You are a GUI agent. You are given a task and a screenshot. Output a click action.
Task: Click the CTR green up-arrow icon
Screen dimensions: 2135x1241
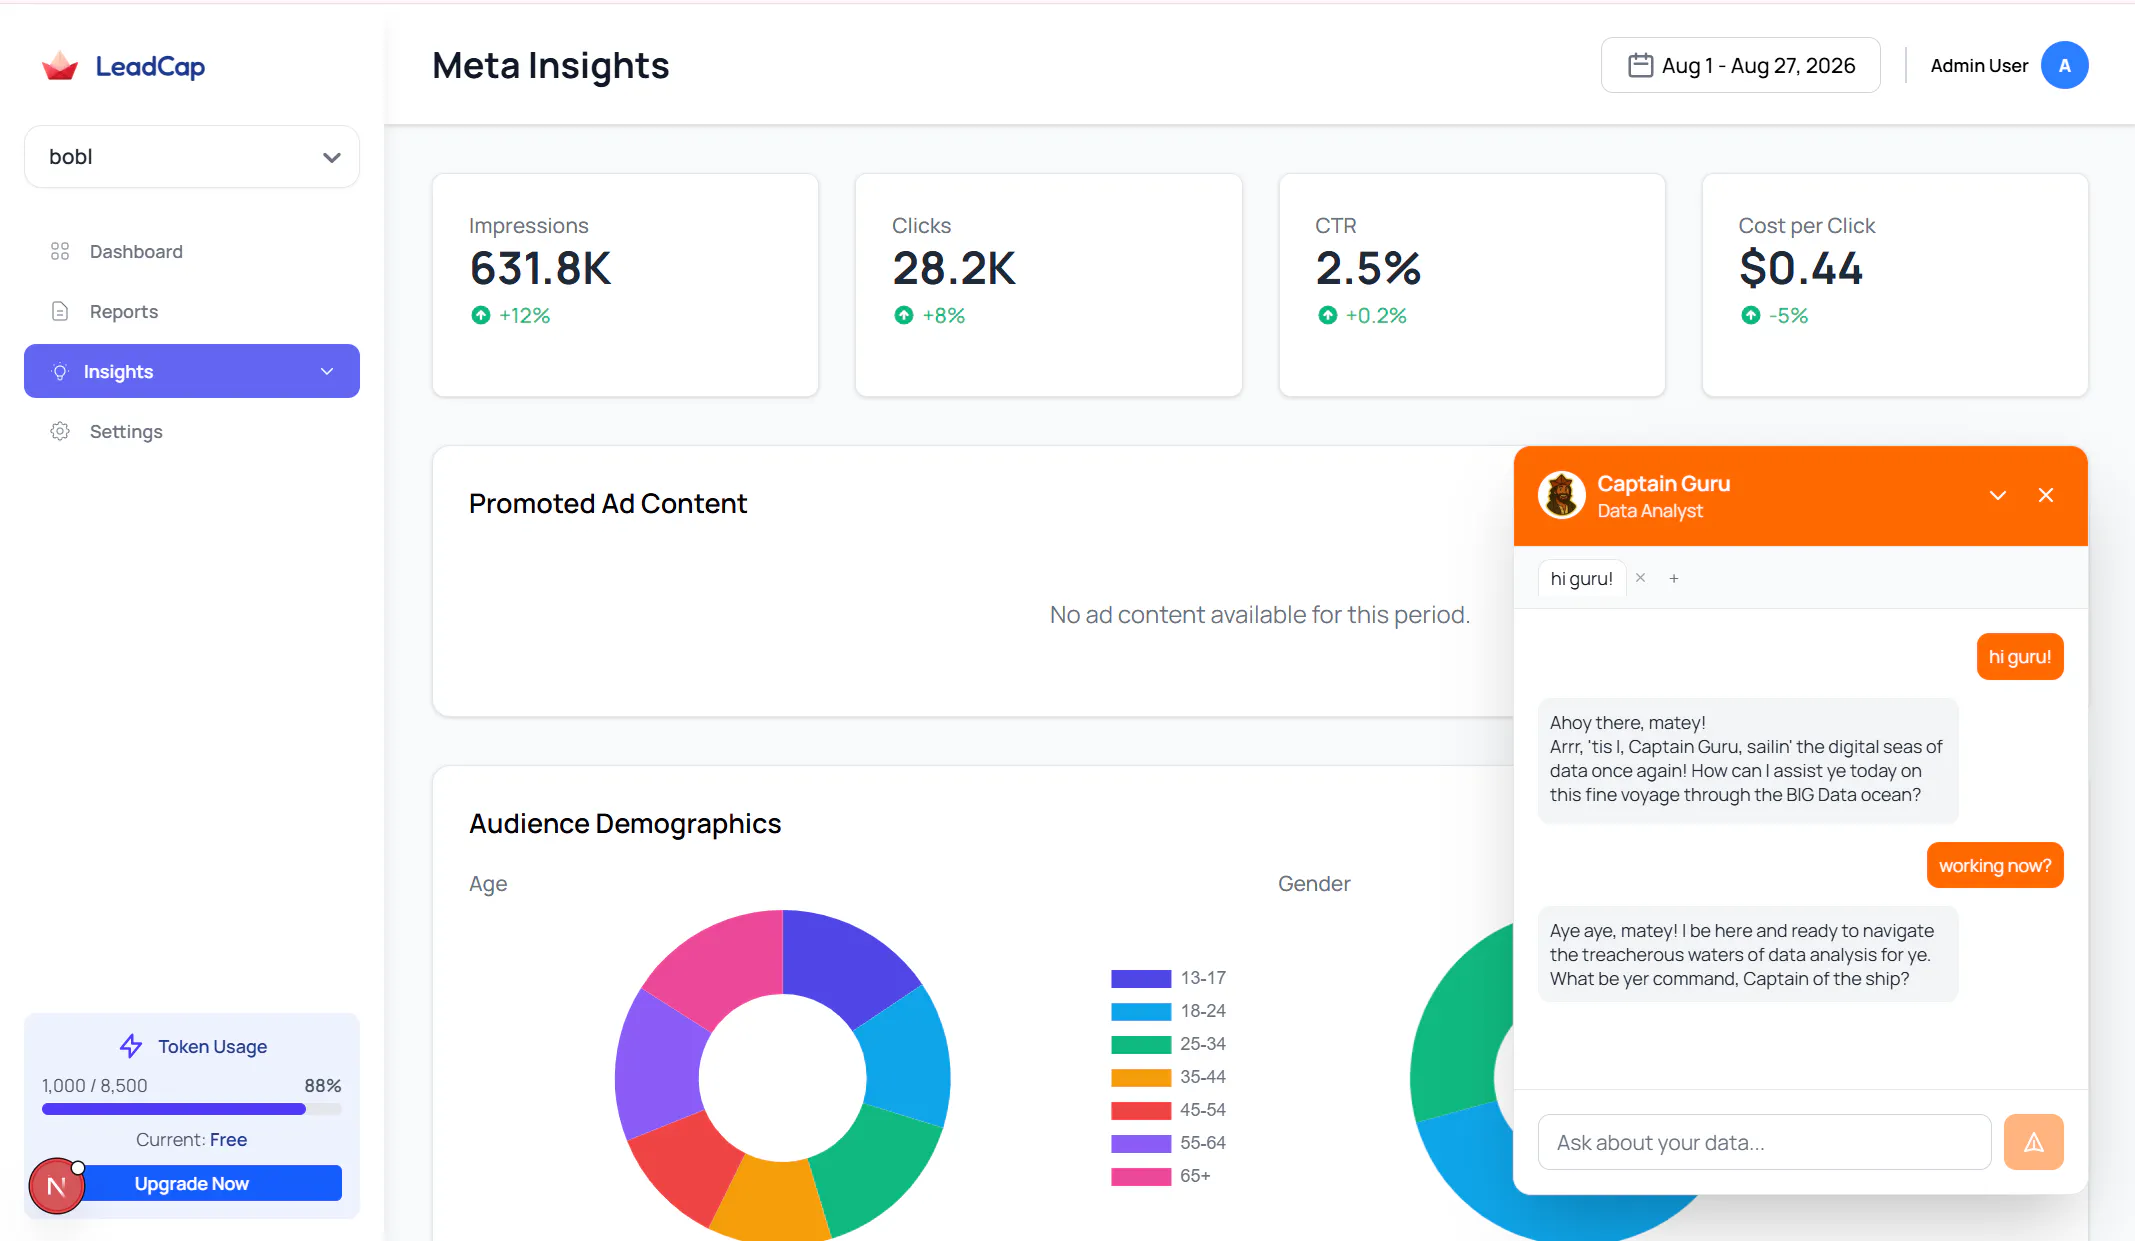1328,315
